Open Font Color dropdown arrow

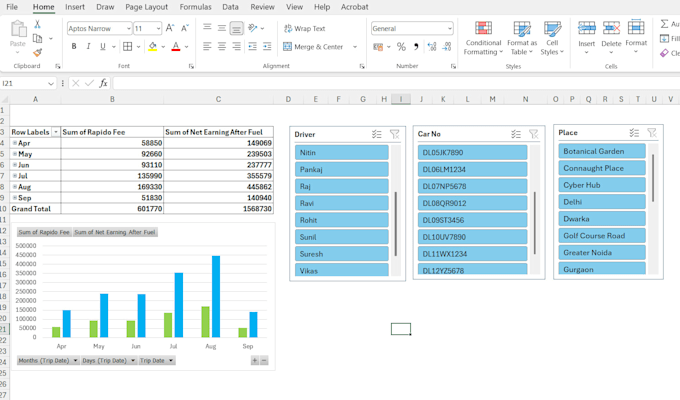pos(186,47)
